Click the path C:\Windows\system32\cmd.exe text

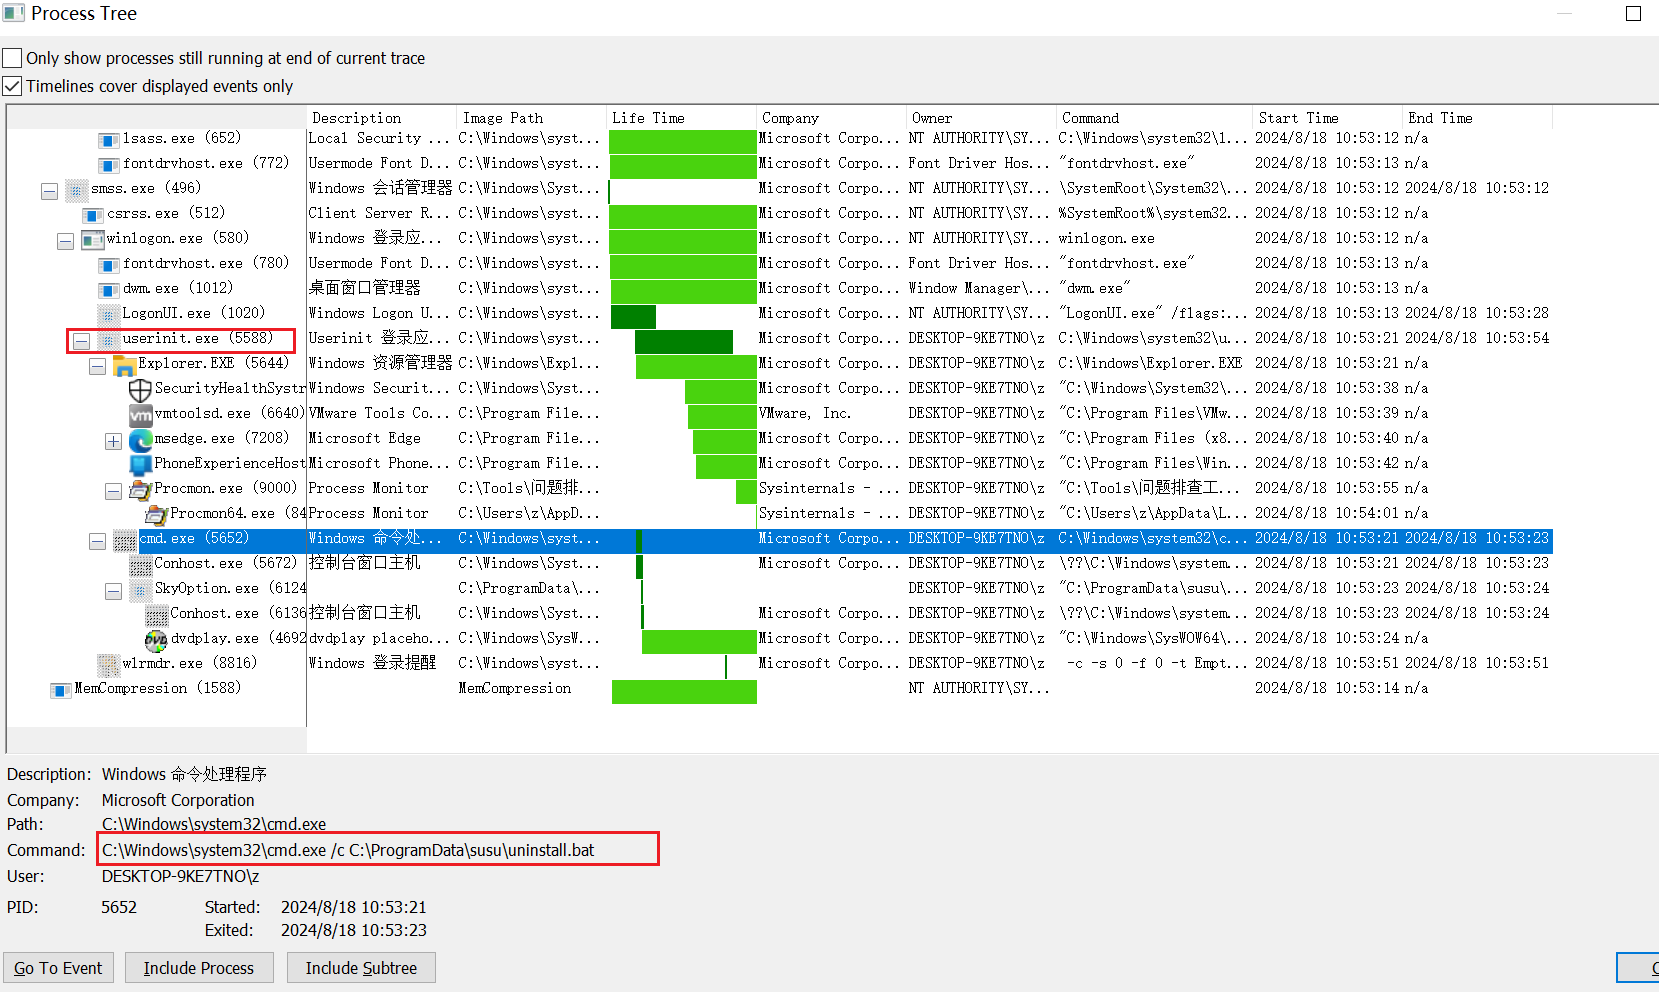[x=214, y=824]
